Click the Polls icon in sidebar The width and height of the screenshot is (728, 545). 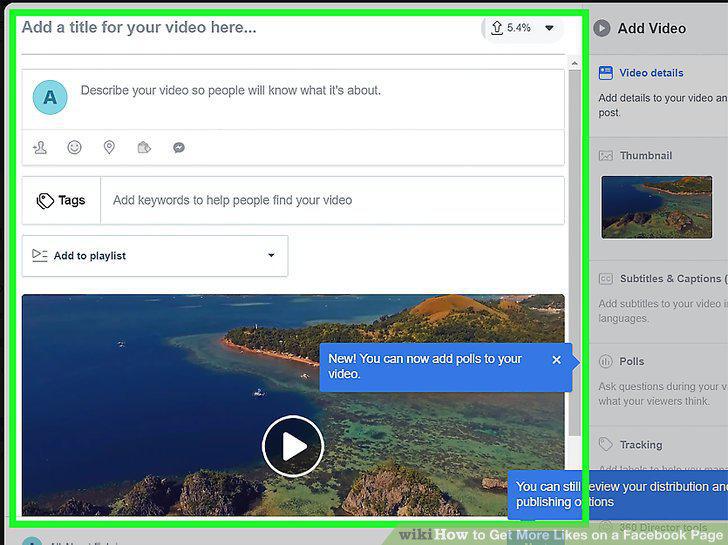pyautogui.click(x=605, y=361)
